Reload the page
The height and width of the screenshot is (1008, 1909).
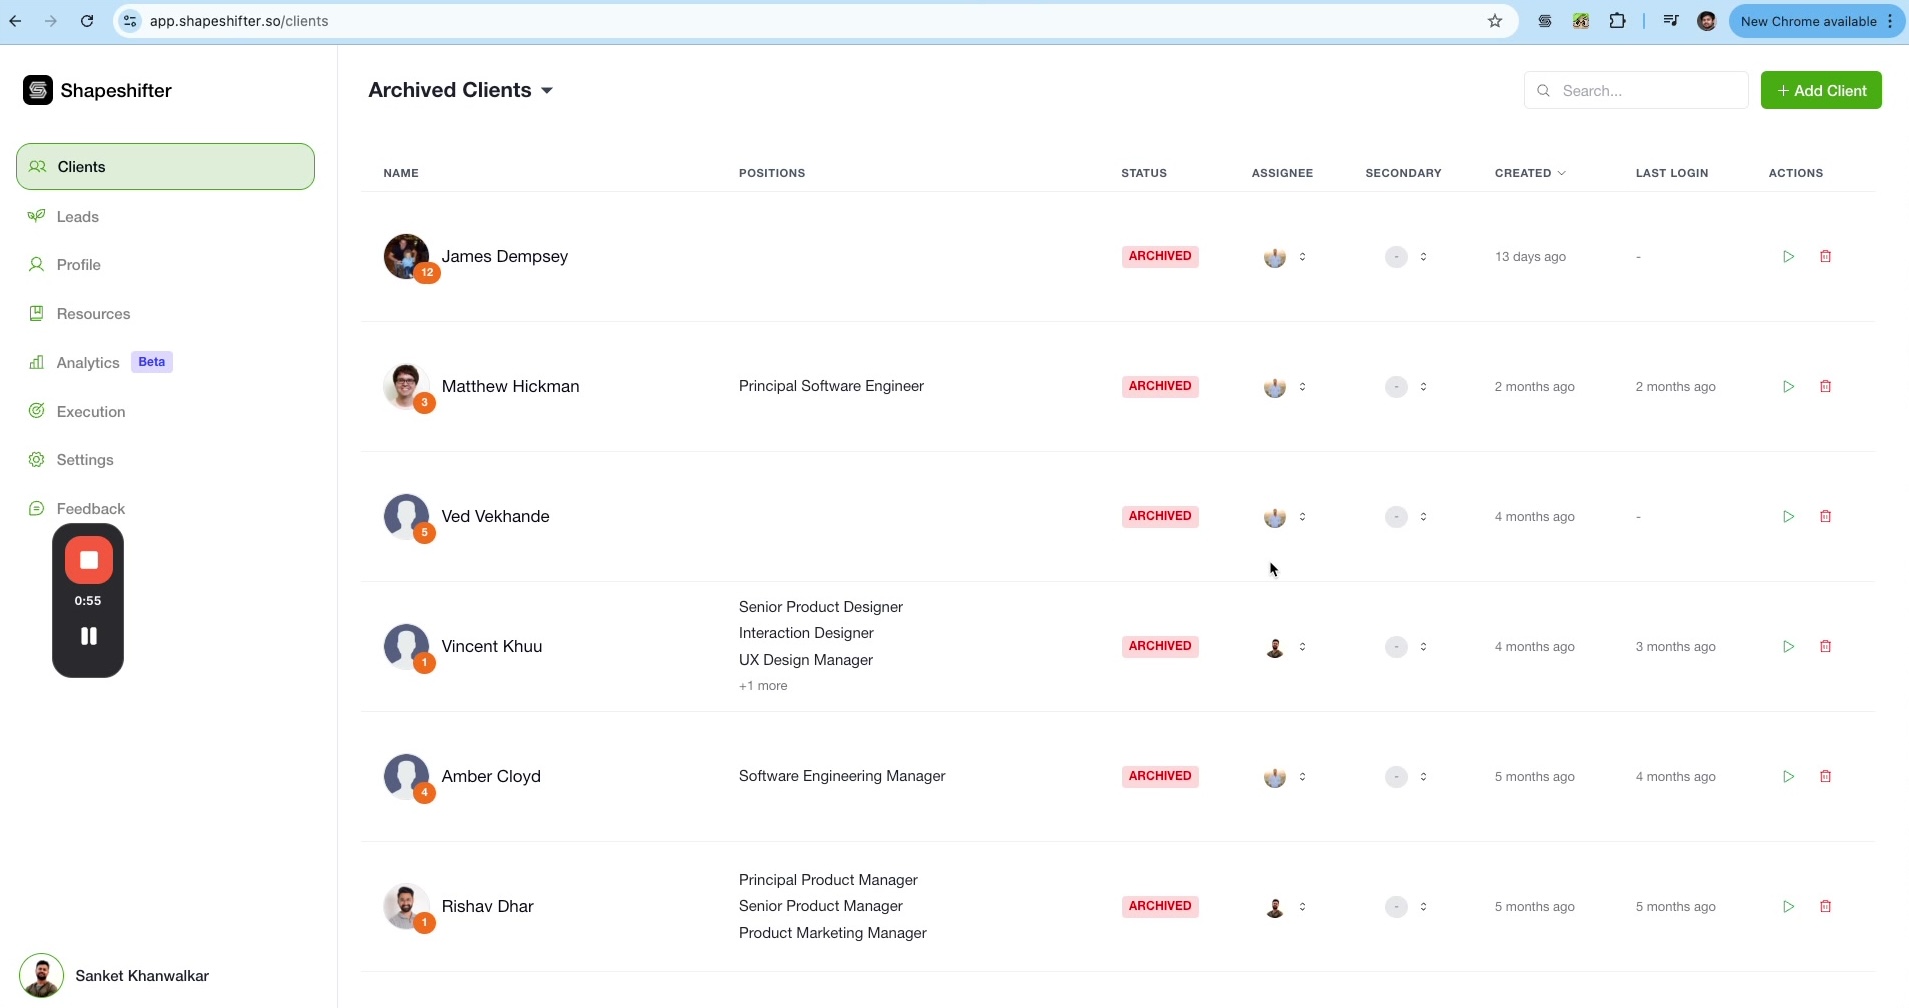pyautogui.click(x=87, y=21)
